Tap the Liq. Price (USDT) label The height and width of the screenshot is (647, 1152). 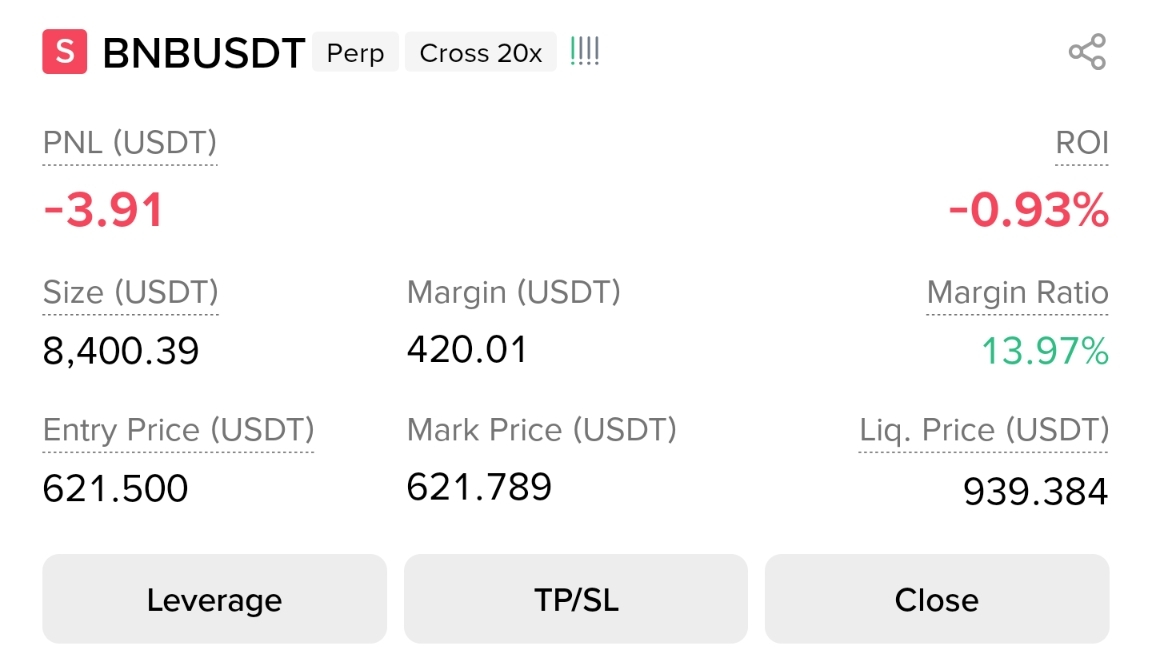[984, 431]
